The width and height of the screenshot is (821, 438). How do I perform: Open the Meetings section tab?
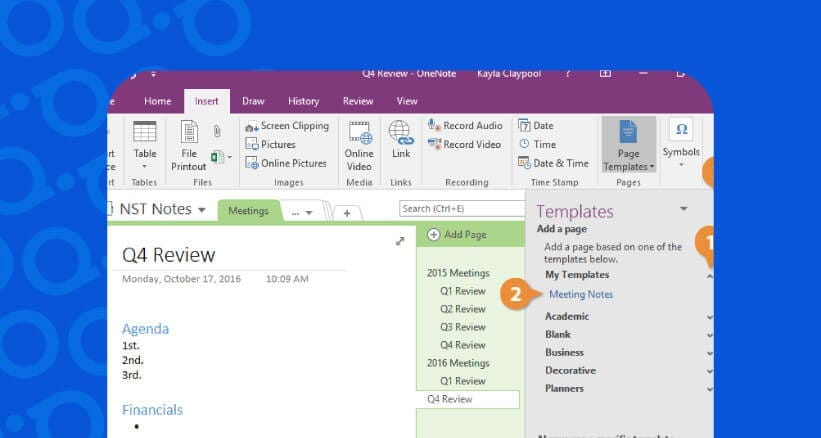click(x=247, y=211)
